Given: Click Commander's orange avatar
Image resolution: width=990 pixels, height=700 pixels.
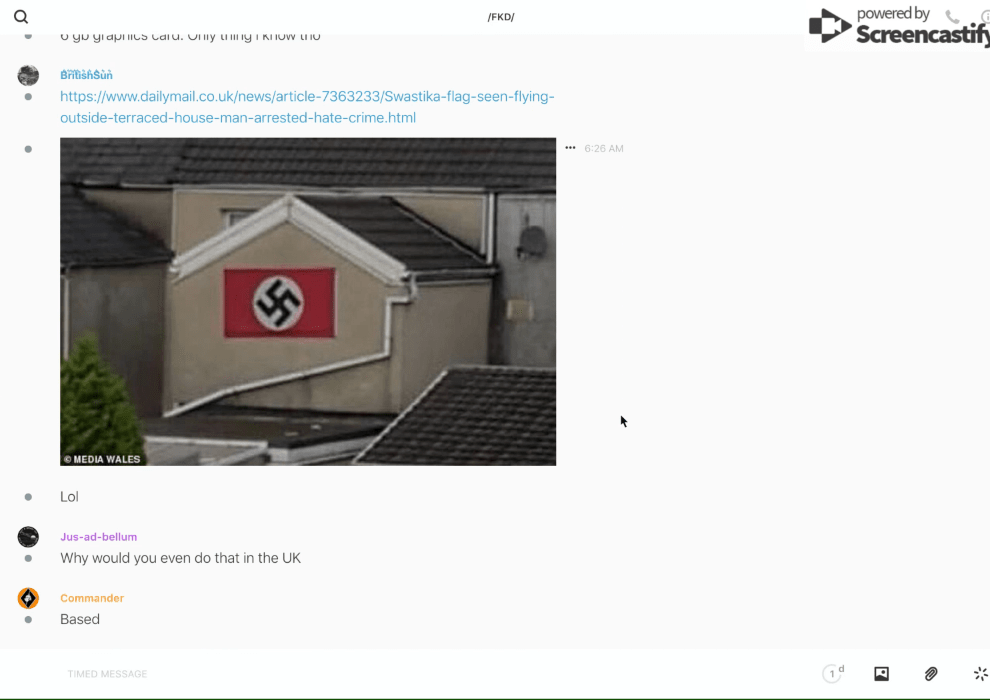Looking at the screenshot, I should coord(28,598).
